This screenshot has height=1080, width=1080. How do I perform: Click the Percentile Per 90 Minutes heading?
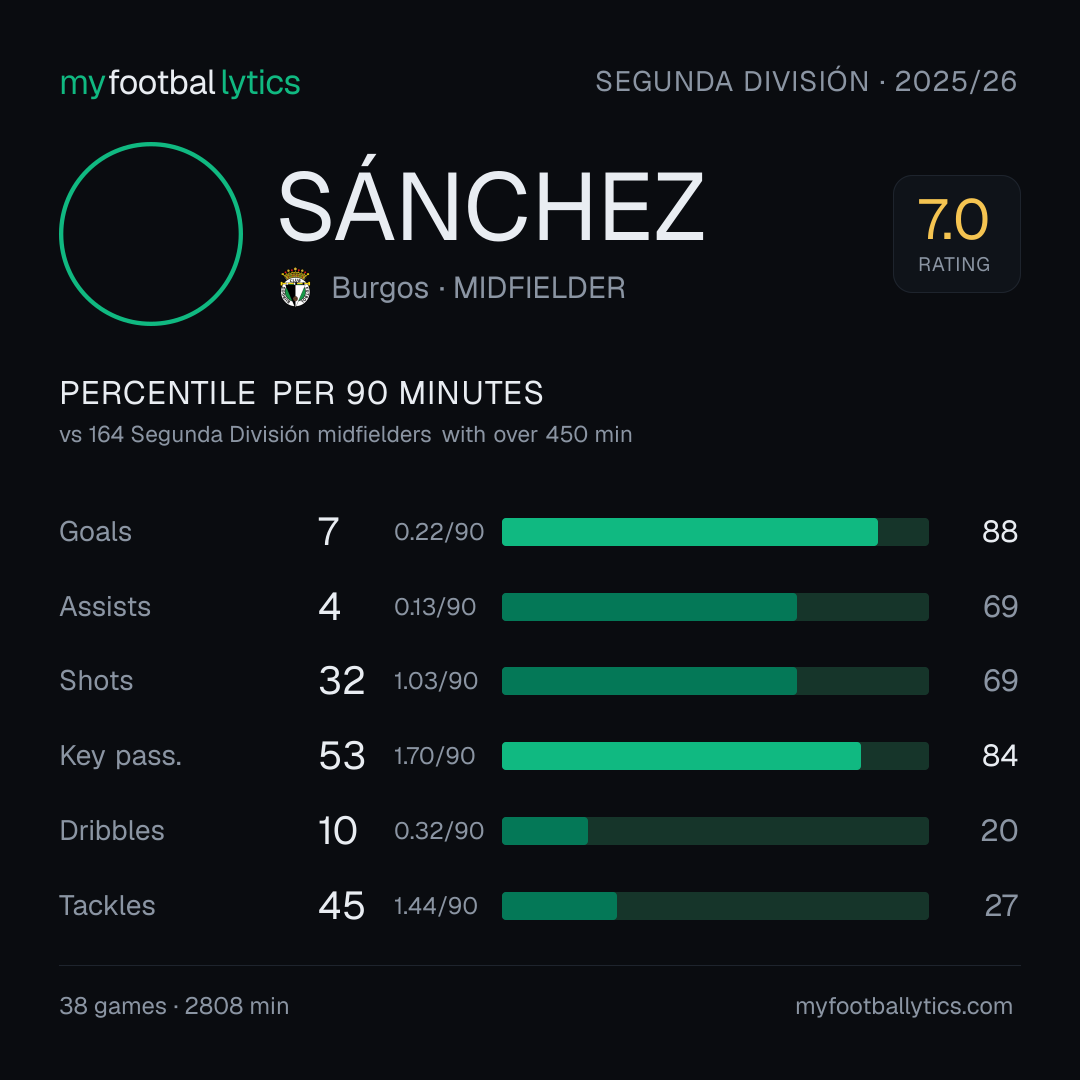(302, 393)
